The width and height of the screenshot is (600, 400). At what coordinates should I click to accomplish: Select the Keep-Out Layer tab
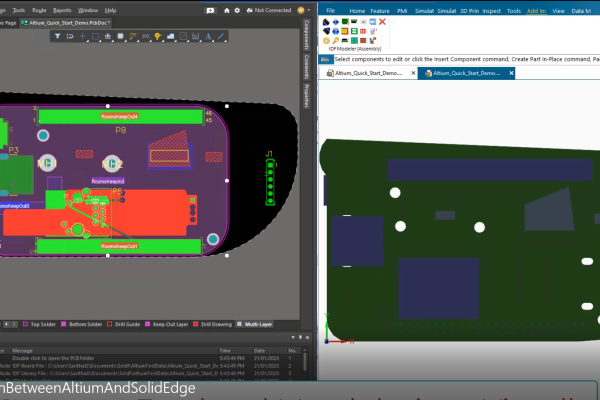(172, 325)
